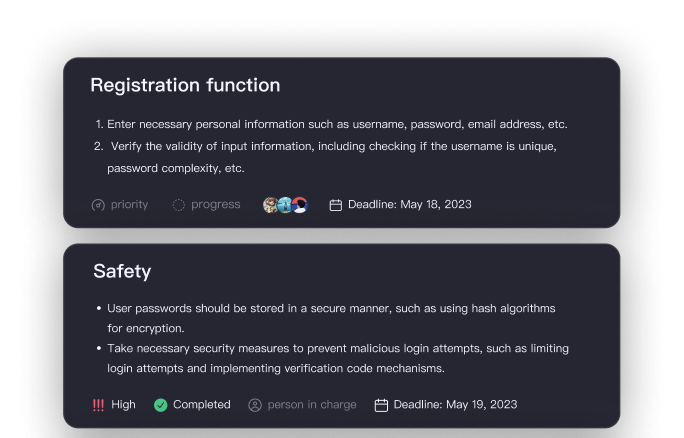Click the person in charge avatar icon
Image resolution: width=684 pixels, height=438 pixels.
(254, 405)
